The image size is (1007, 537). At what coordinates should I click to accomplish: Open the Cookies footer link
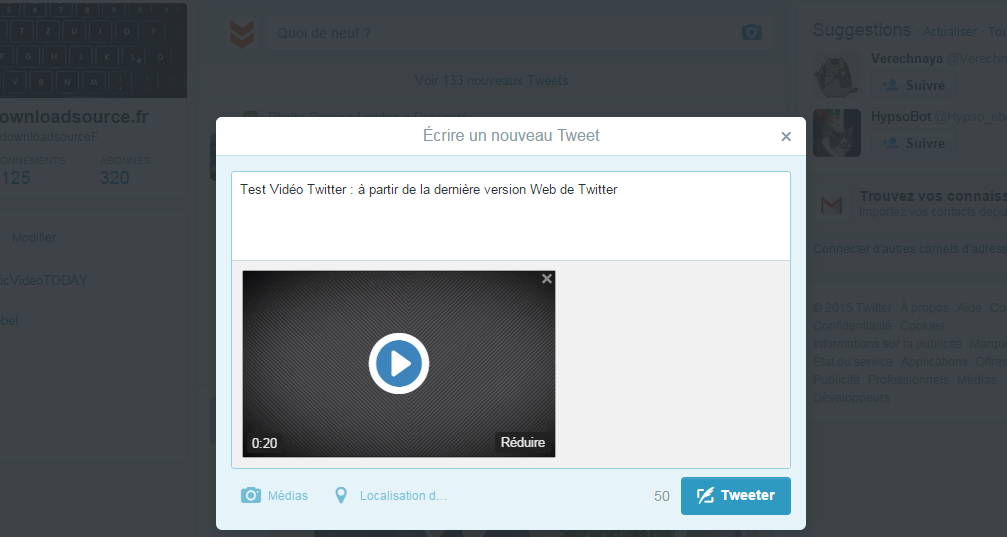click(x=922, y=326)
